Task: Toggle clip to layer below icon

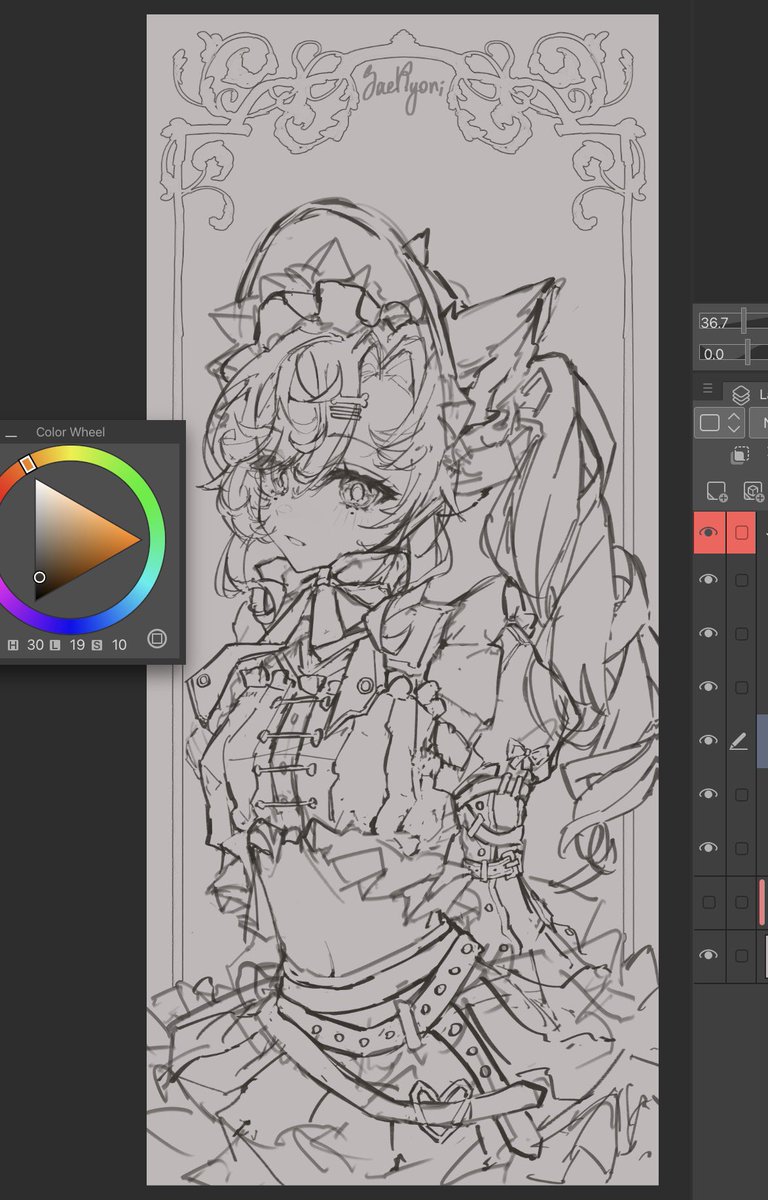Action: click(x=740, y=455)
